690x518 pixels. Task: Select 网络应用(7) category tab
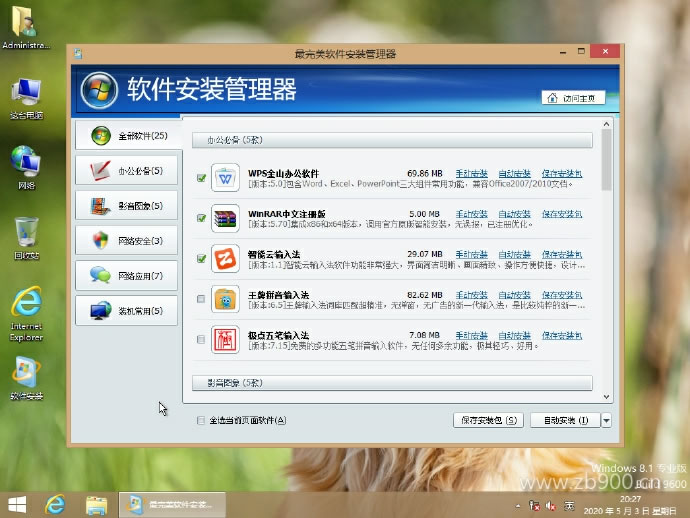click(x=126, y=276)
